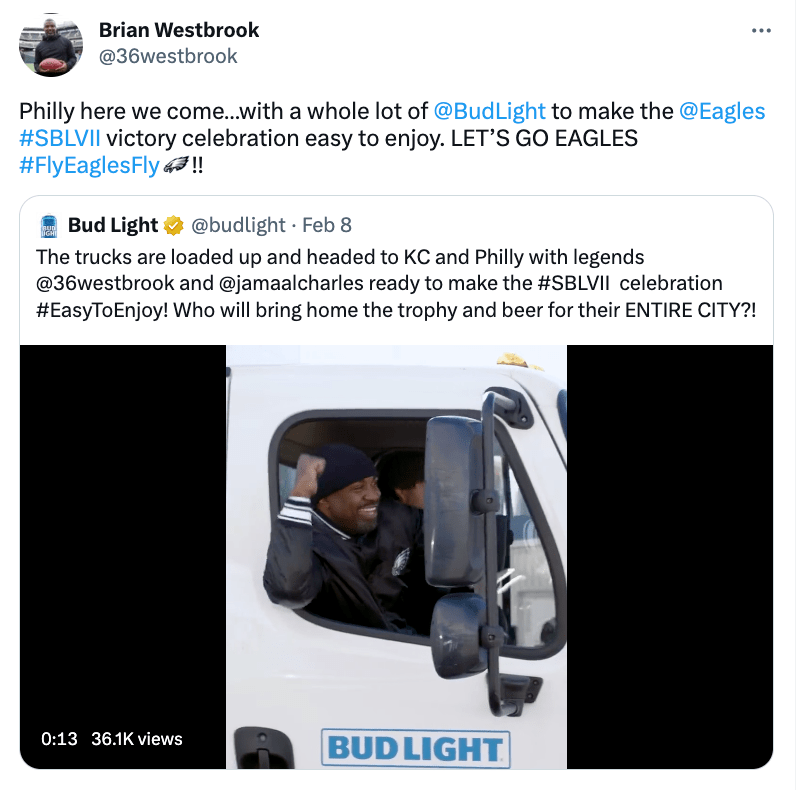
Task: Open the @BudLight mention link
Action: (489, 111)
